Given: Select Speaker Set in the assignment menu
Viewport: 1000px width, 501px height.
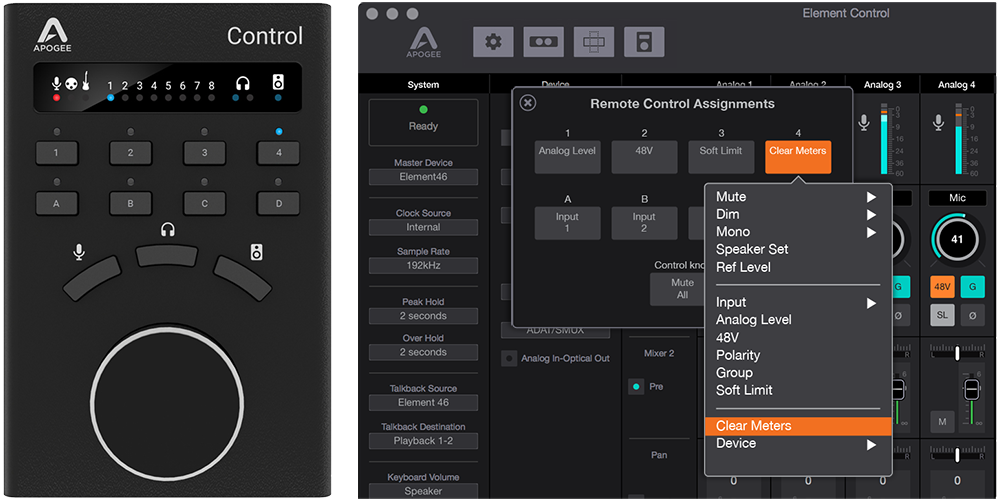Looking at the screenshot, I should (752, 249).
